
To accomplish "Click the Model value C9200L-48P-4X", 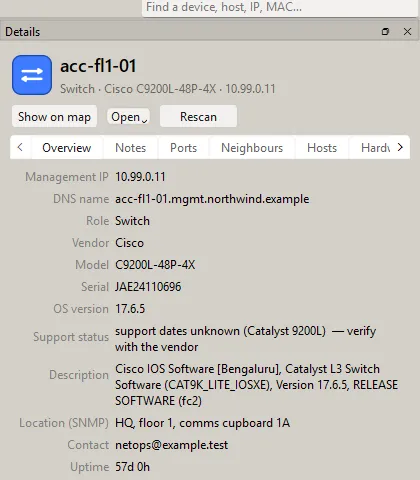I will [155, 265].
